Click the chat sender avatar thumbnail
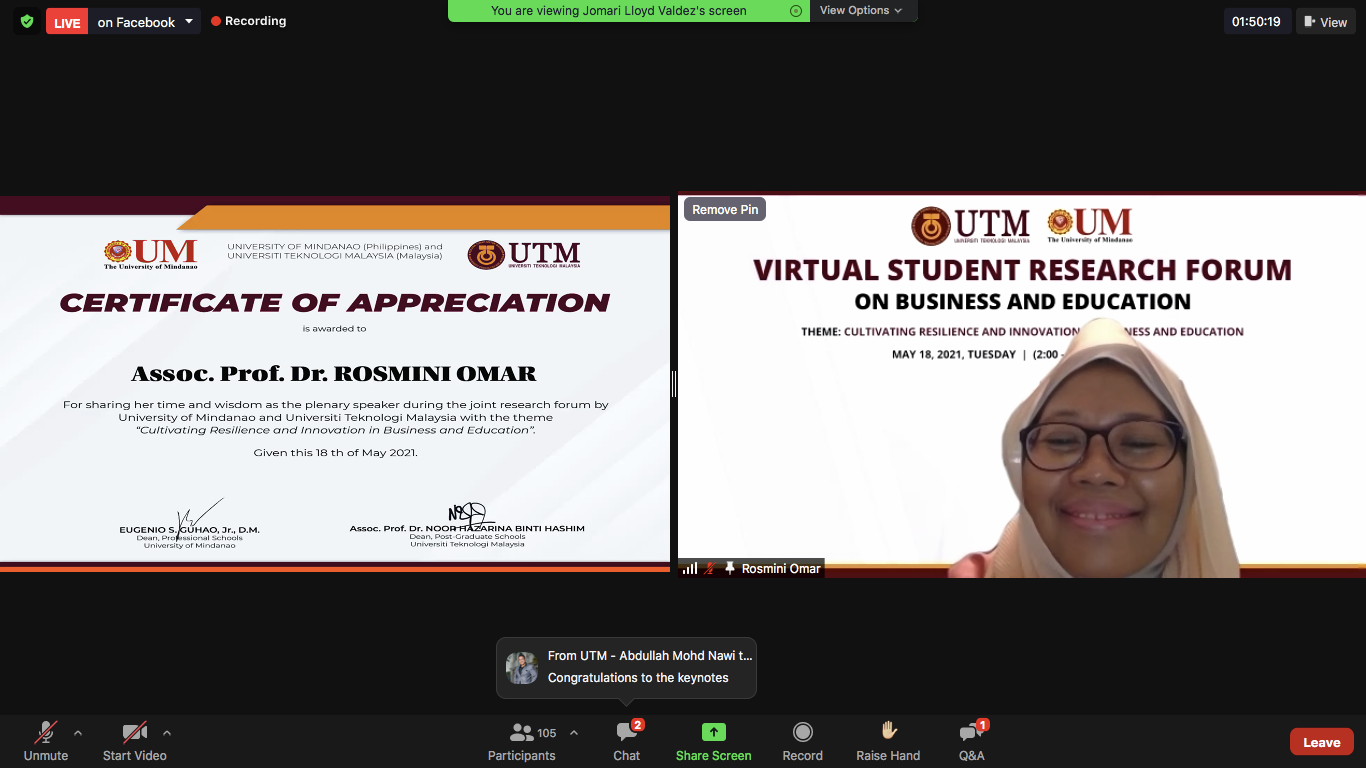Screen dimensions: 1366x768 click(x=522, y=668)
